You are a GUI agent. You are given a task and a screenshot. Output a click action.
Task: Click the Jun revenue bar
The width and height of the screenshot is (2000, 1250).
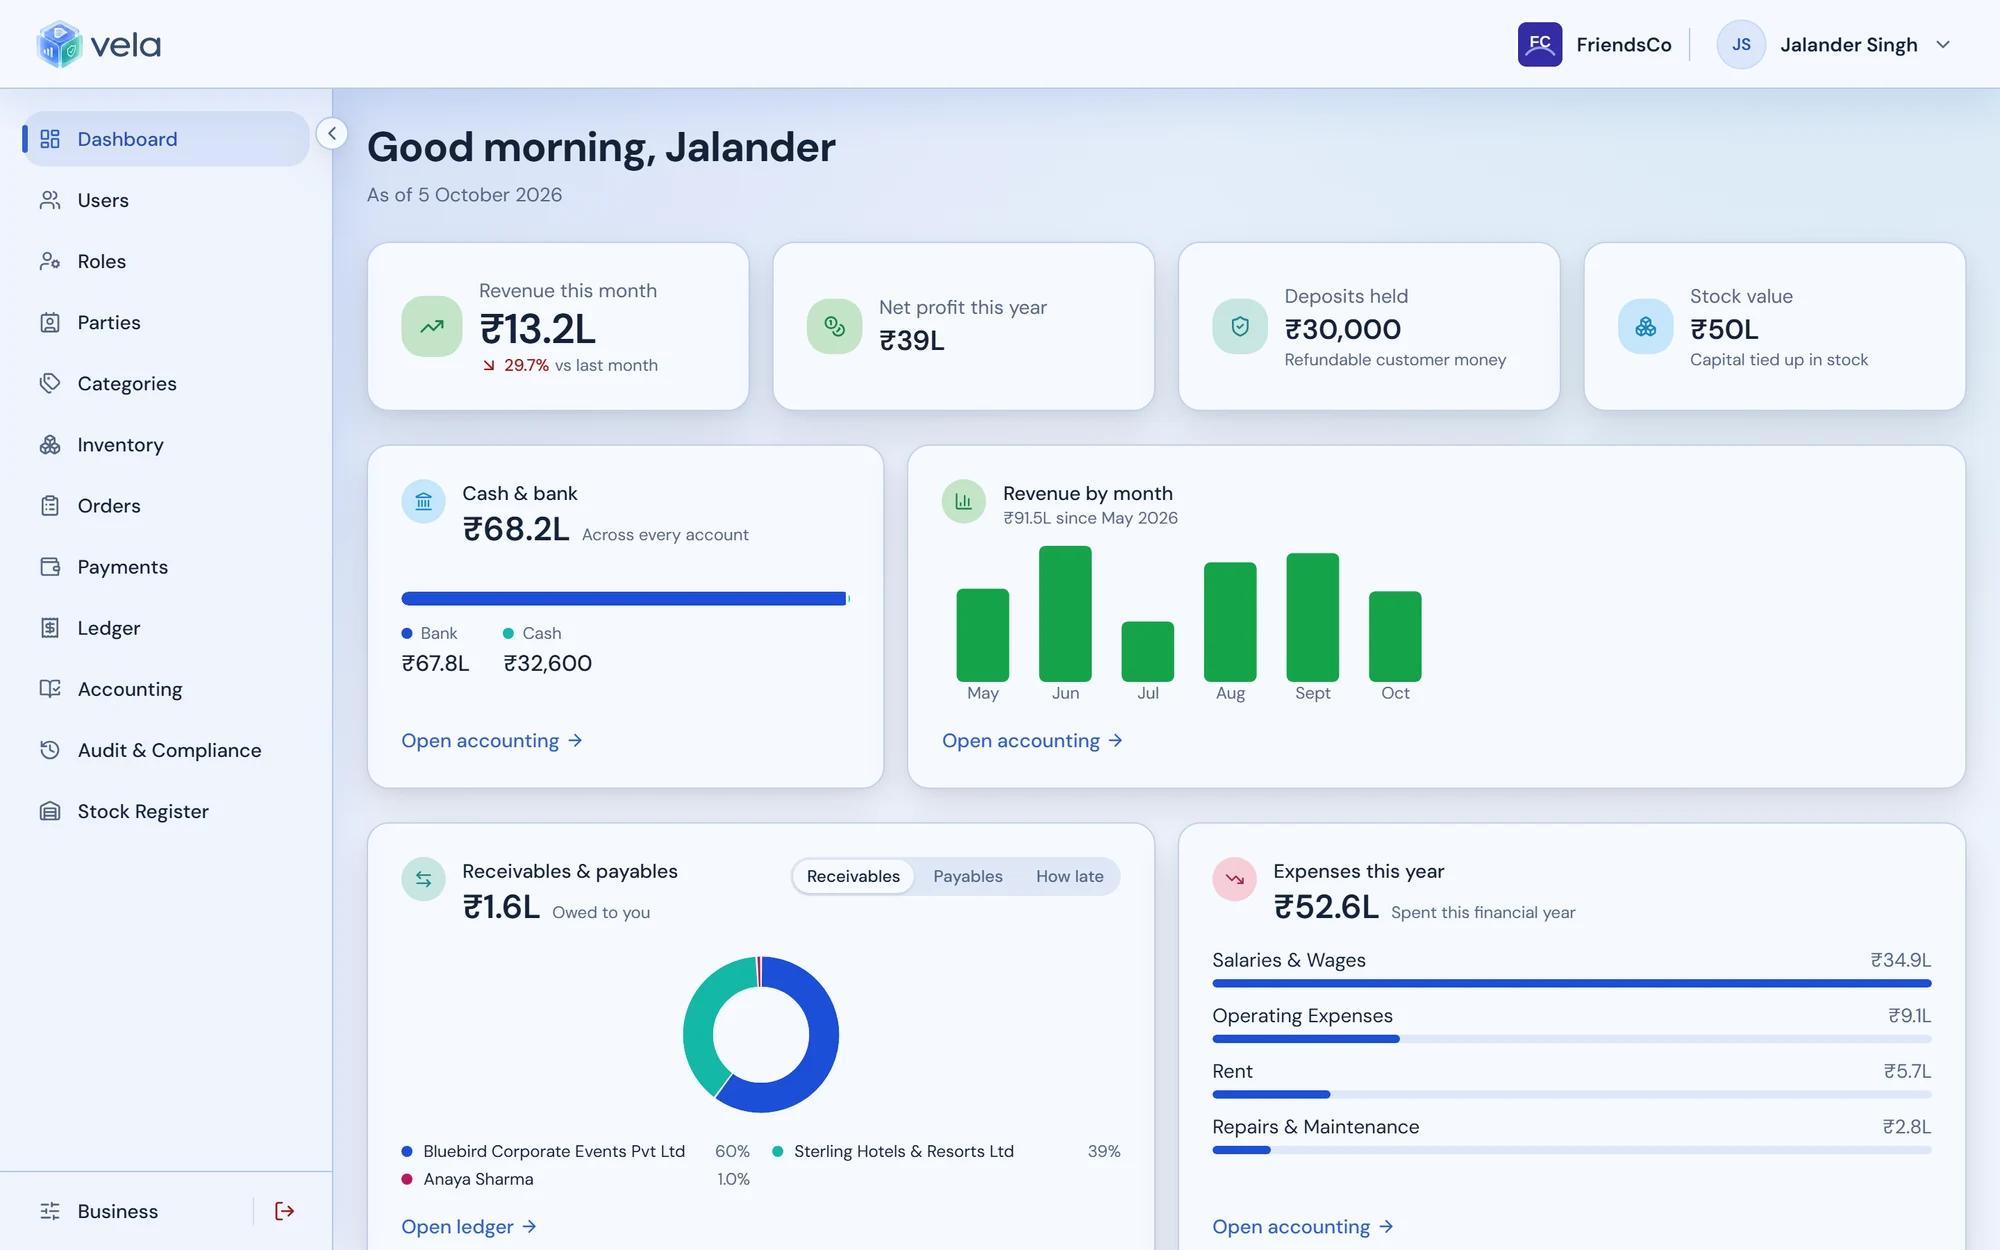1065,614
